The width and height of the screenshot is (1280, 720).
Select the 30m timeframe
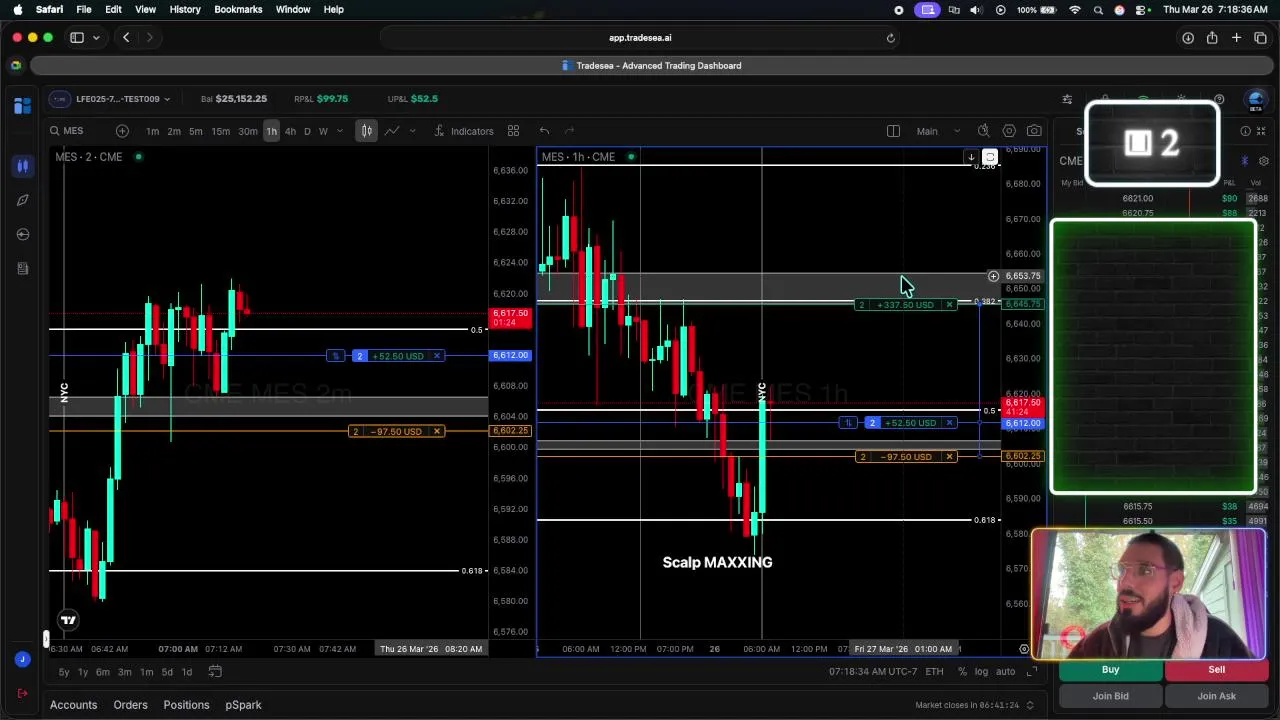pos(247,131)
